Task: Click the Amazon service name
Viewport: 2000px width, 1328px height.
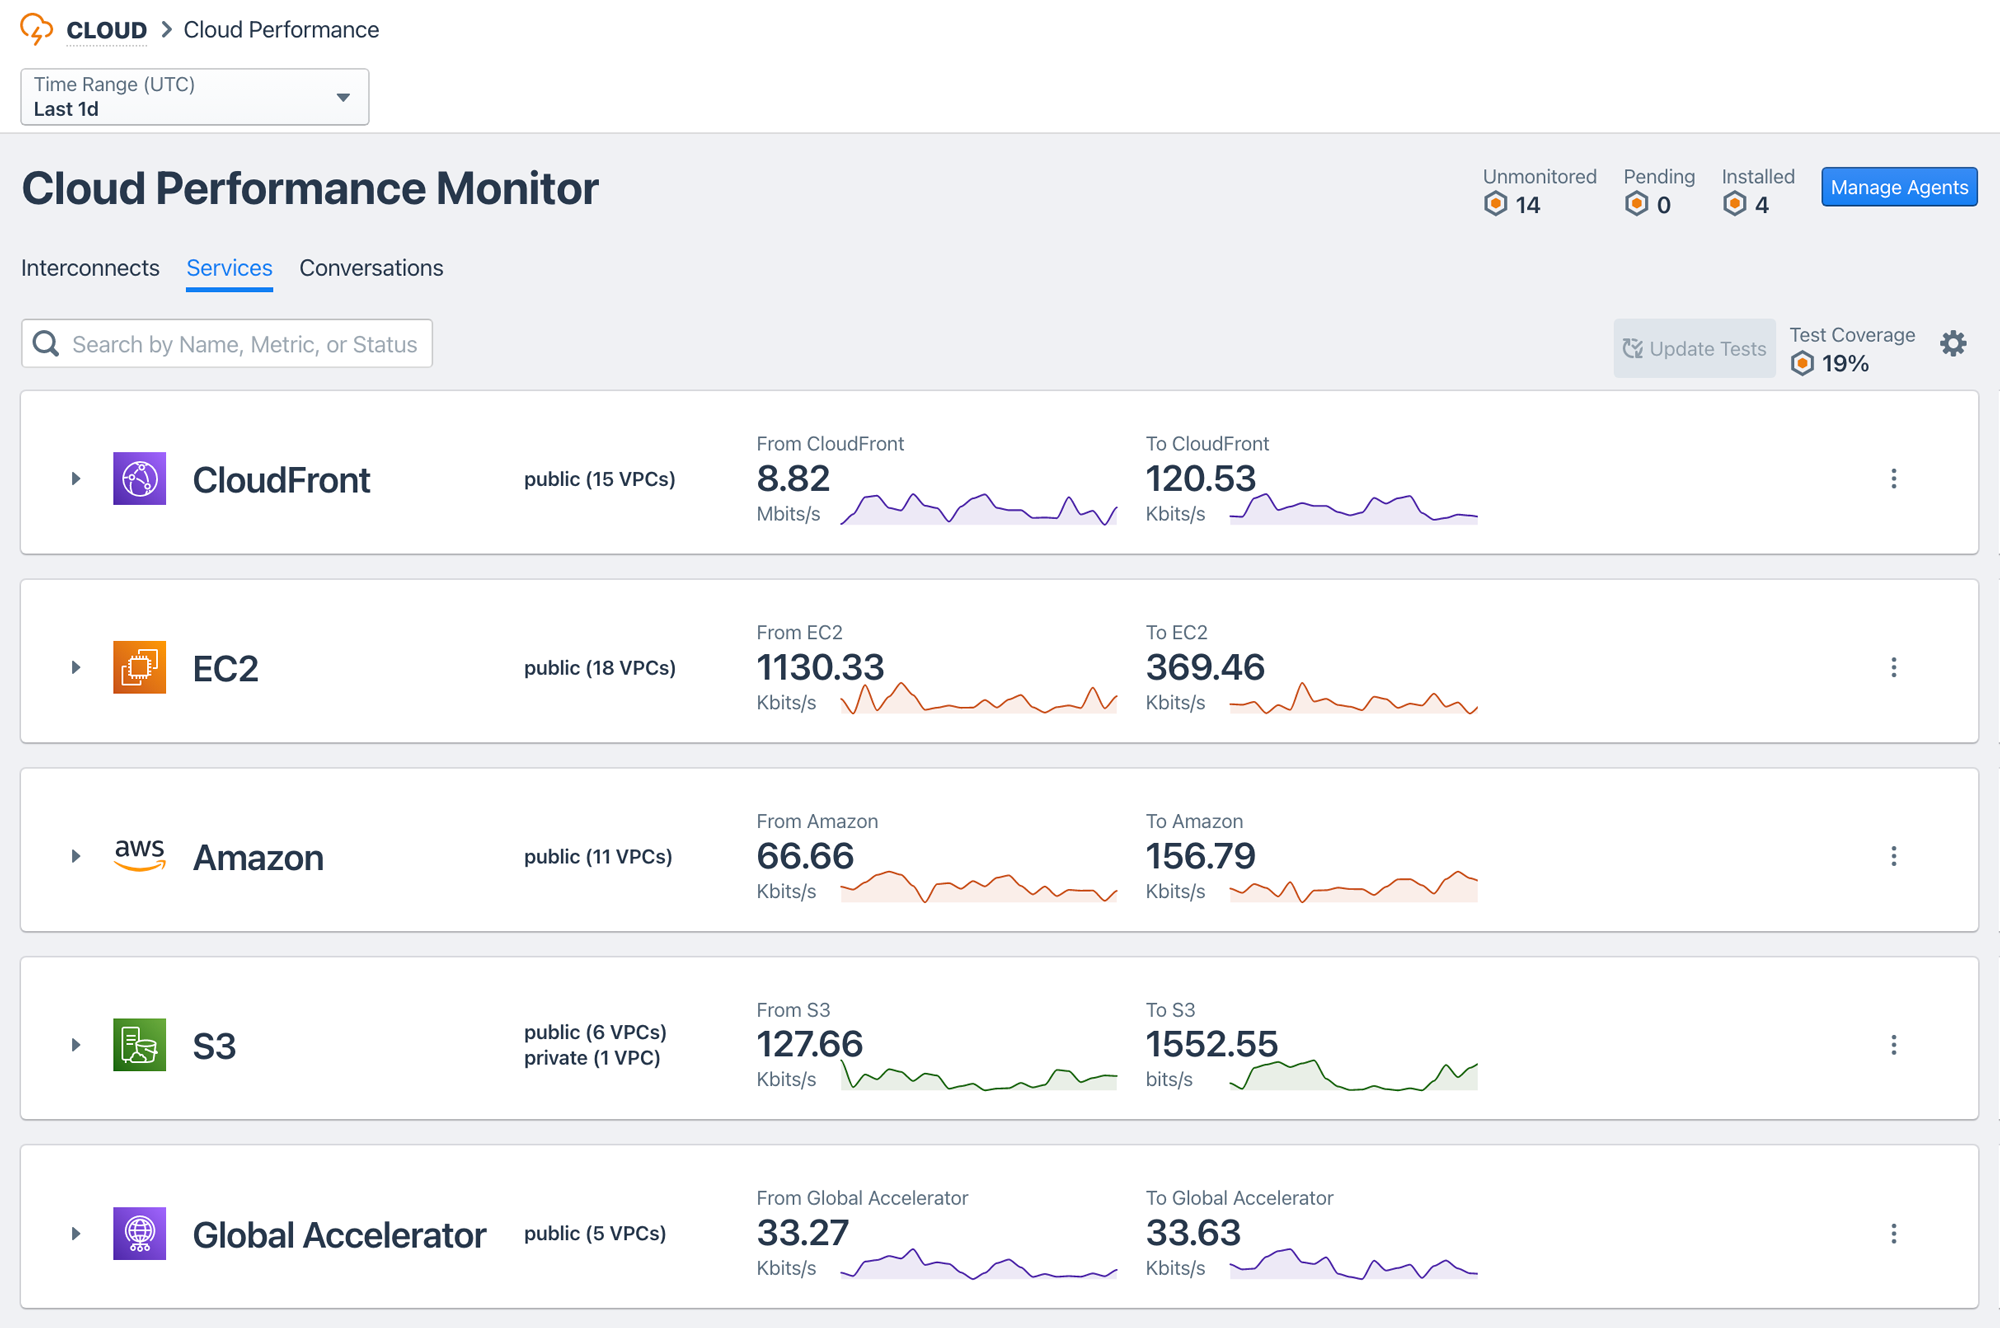Action: 258,857
